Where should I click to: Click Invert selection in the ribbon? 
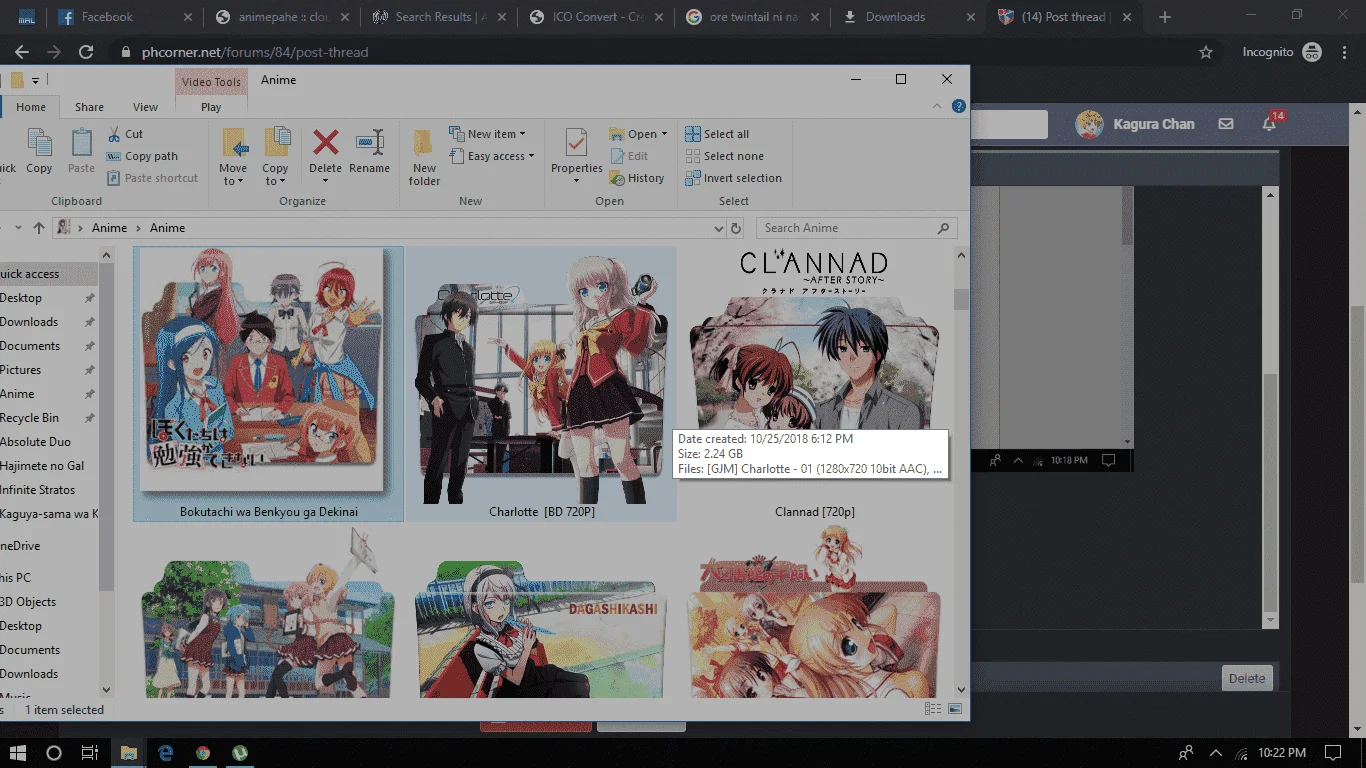tap(733, 178)
